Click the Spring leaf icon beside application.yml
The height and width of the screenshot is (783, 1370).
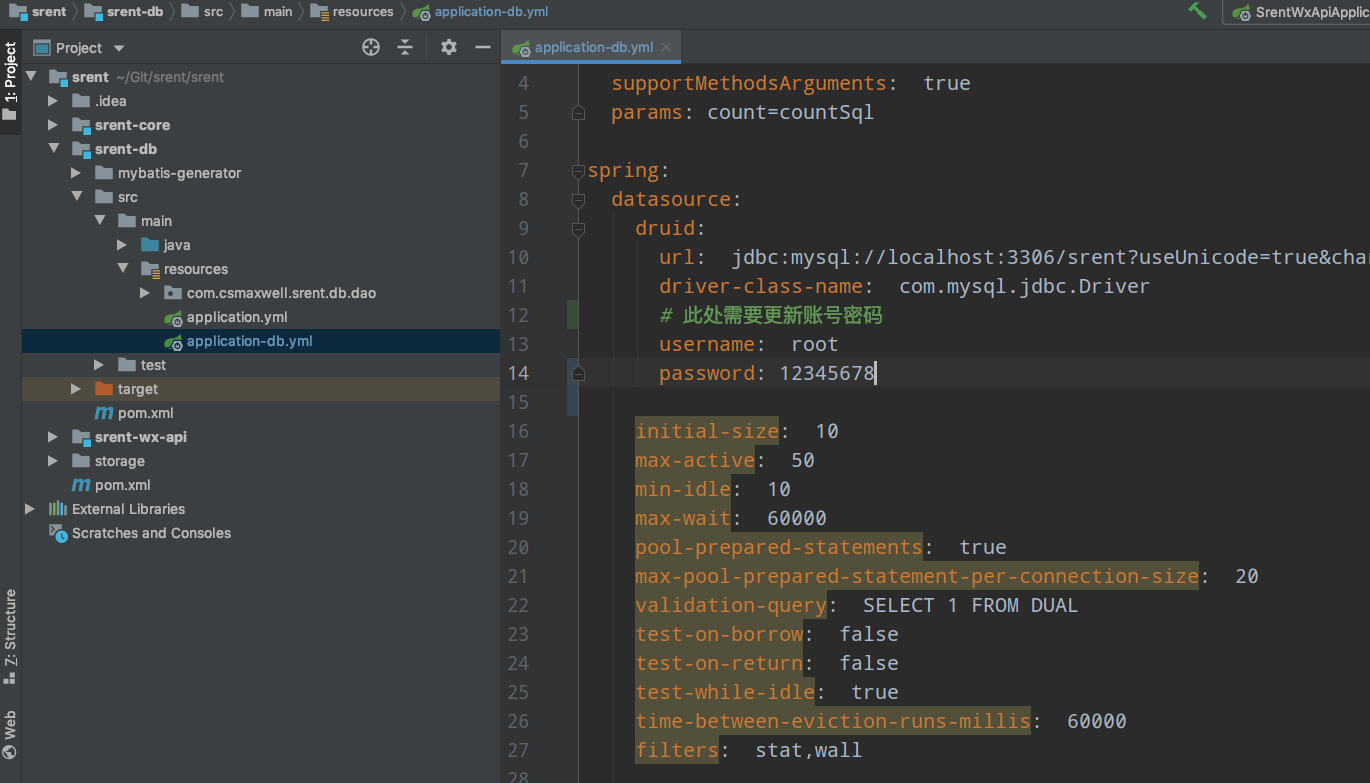click(173, 317)
